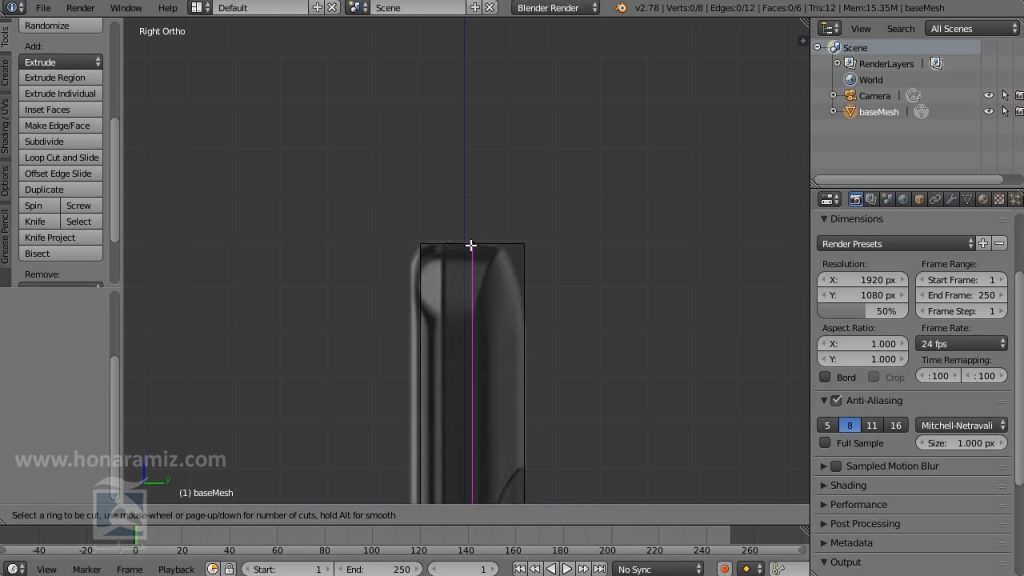
Task: Click the X icon to delete Scene
Action: click(x=490, y=8)
